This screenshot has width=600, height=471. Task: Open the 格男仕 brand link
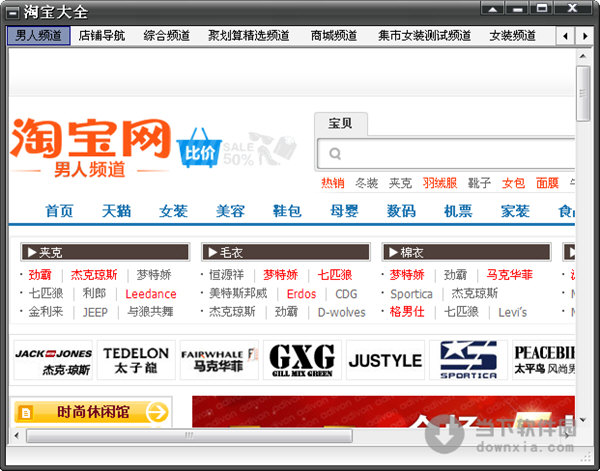pos(407,312)
